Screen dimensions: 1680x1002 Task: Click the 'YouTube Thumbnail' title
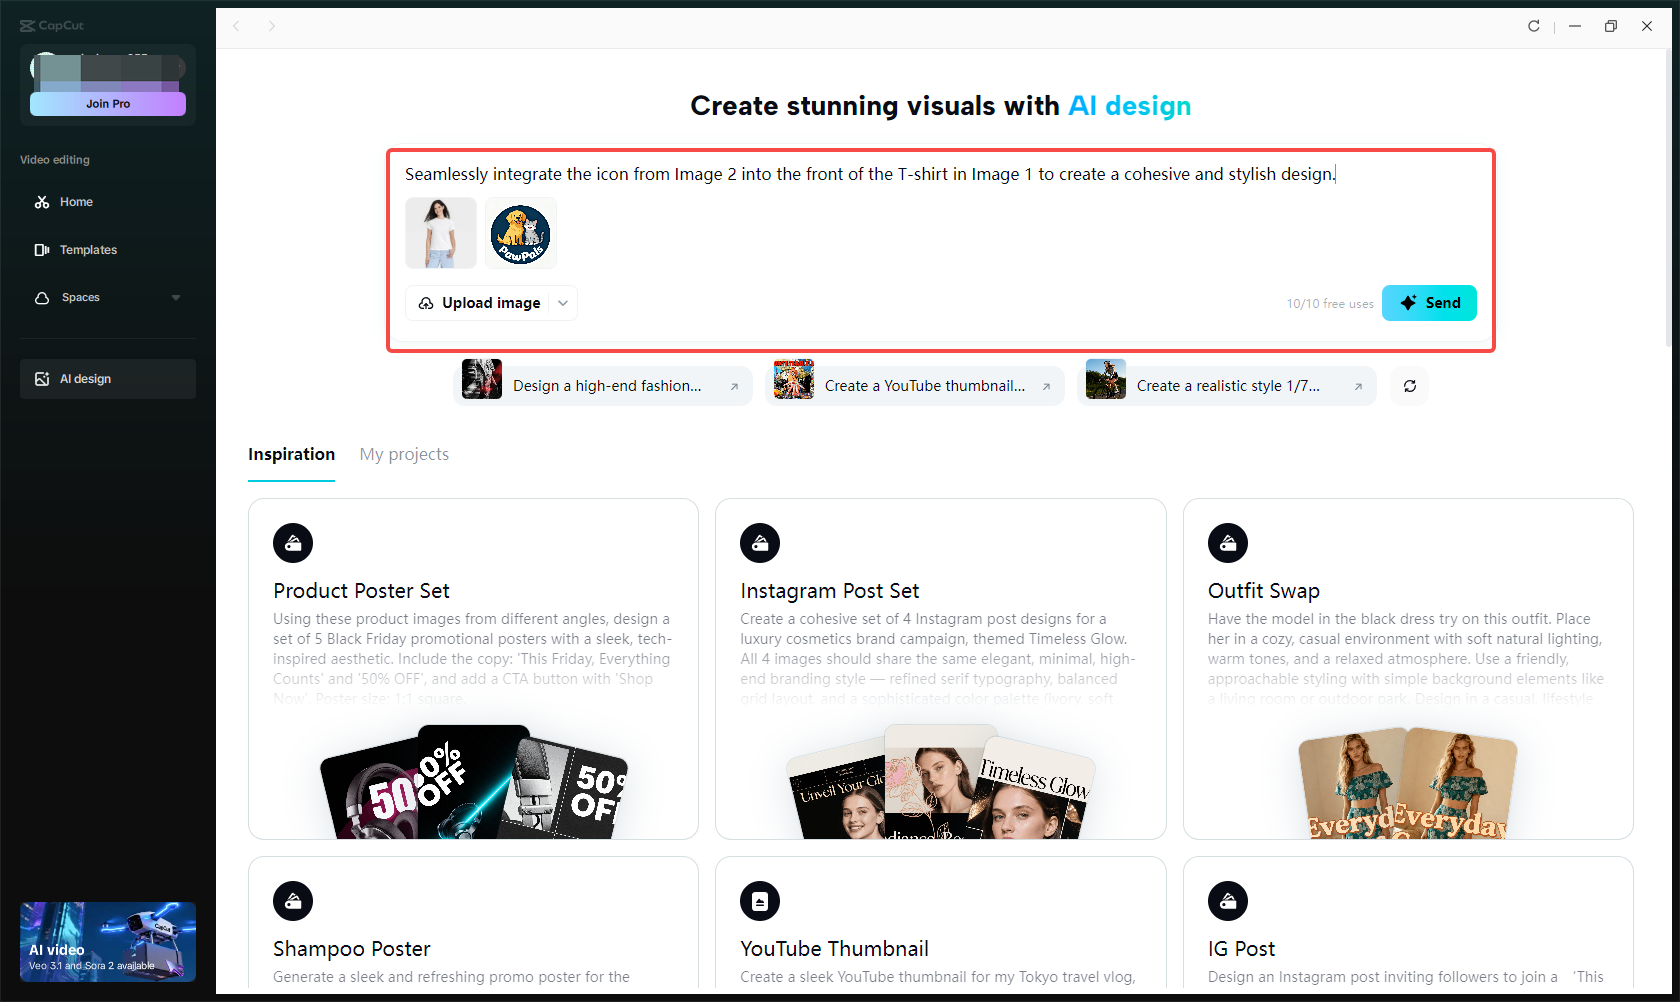pos(834,949)
